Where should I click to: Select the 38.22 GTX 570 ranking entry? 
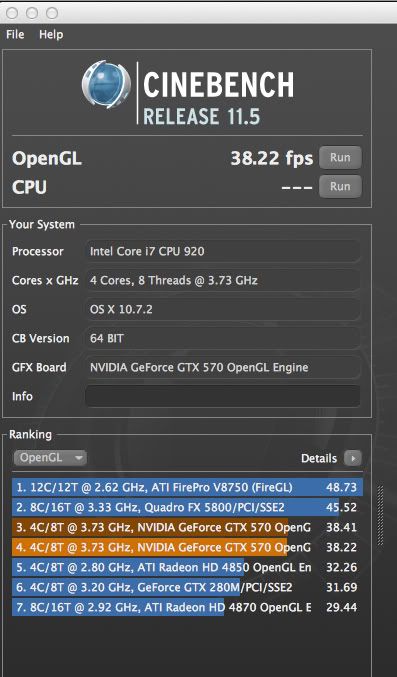(187, 547)
